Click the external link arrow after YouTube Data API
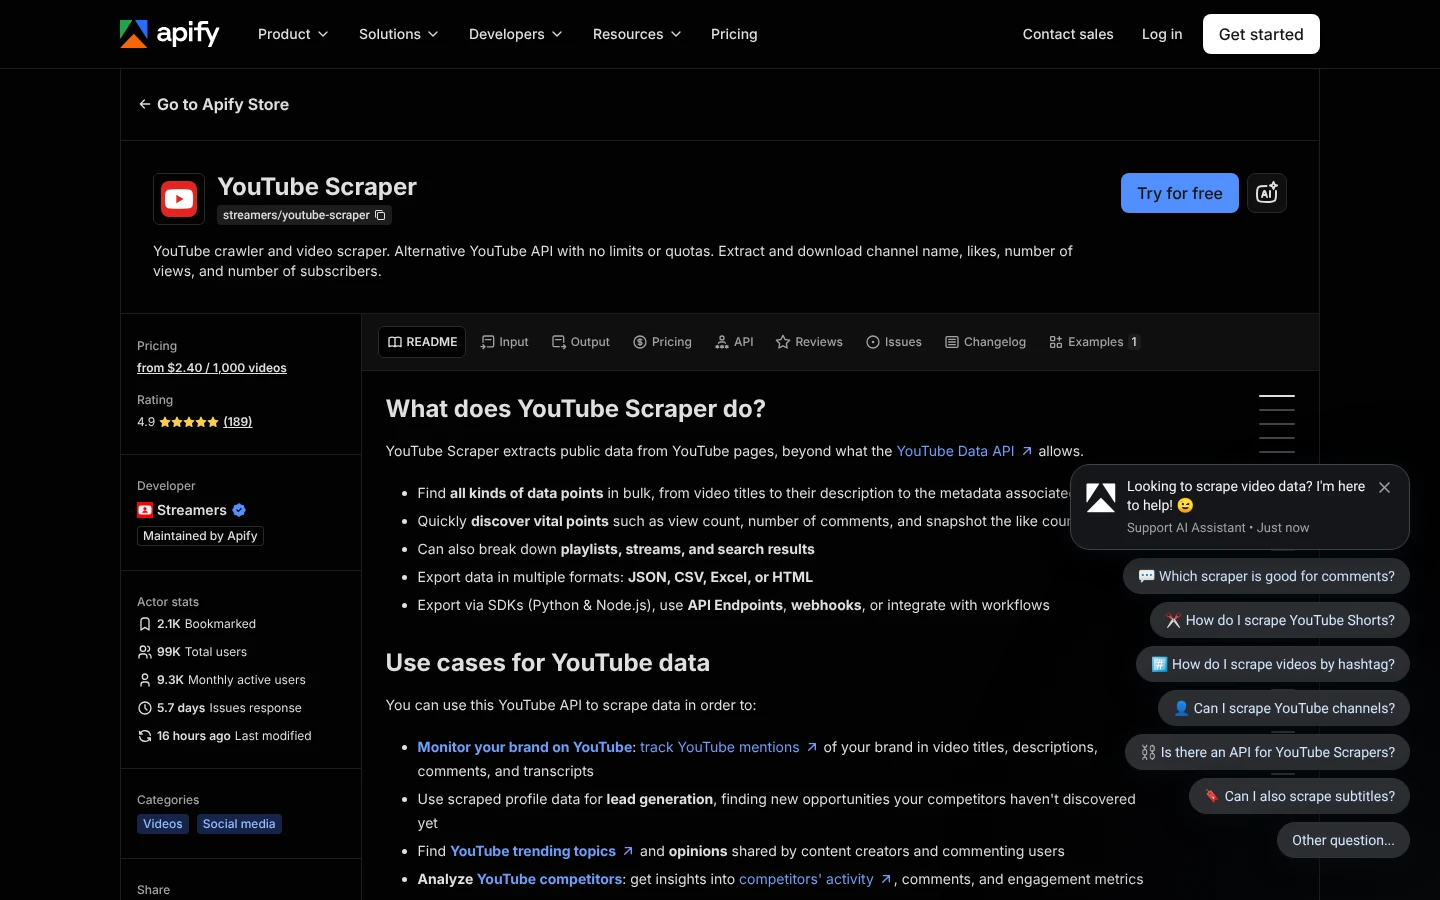The height and width of the screenshot is (900, 1440). click(x=1027, y=451)
